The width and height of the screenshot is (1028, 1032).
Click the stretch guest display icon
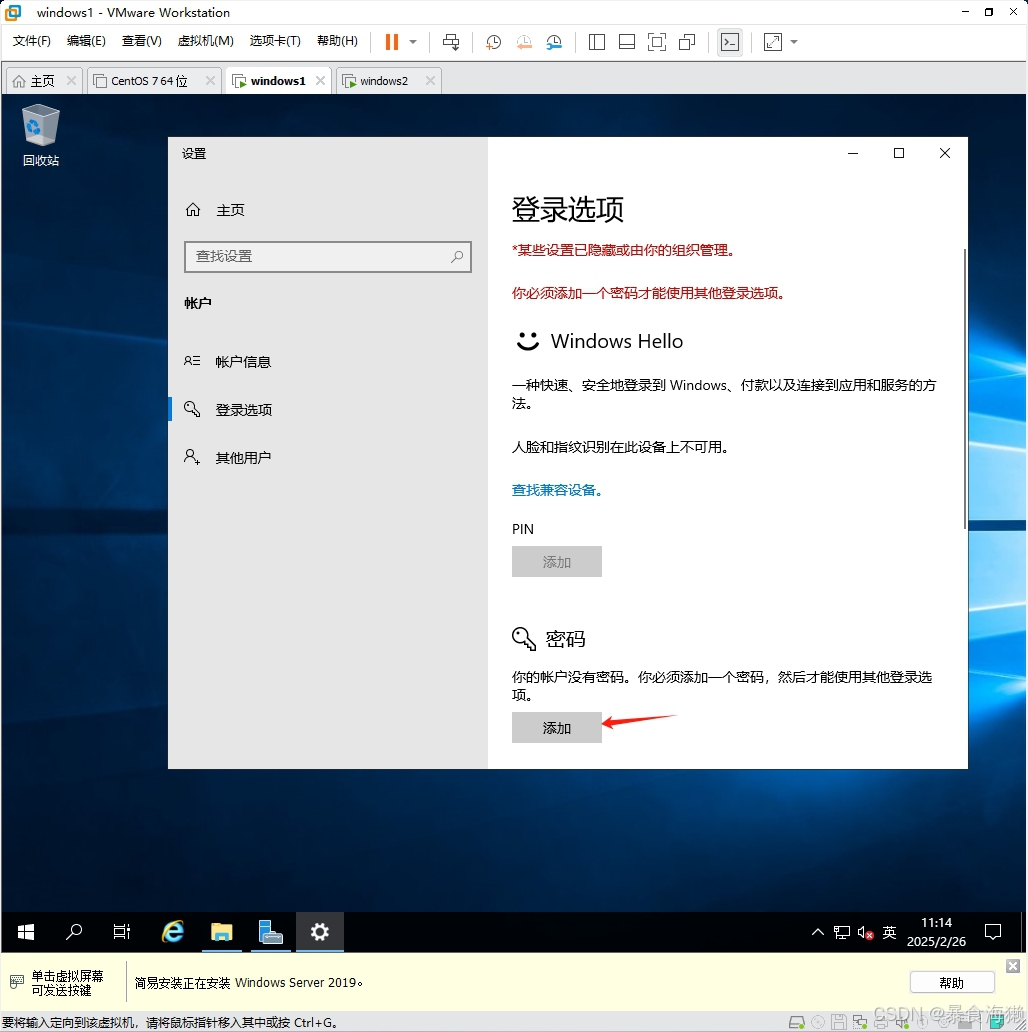pyautogui.click(x=773, y=42)
